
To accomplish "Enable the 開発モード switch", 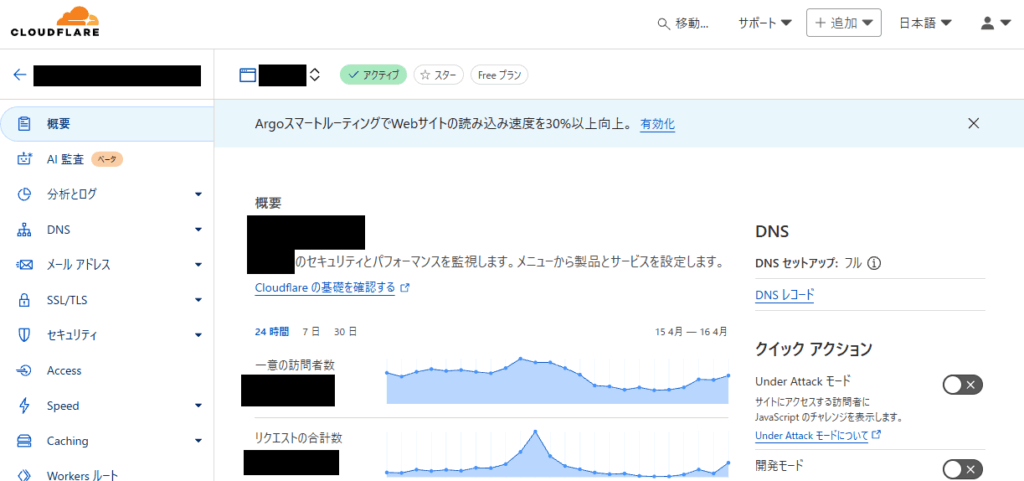I will point(963,469).
